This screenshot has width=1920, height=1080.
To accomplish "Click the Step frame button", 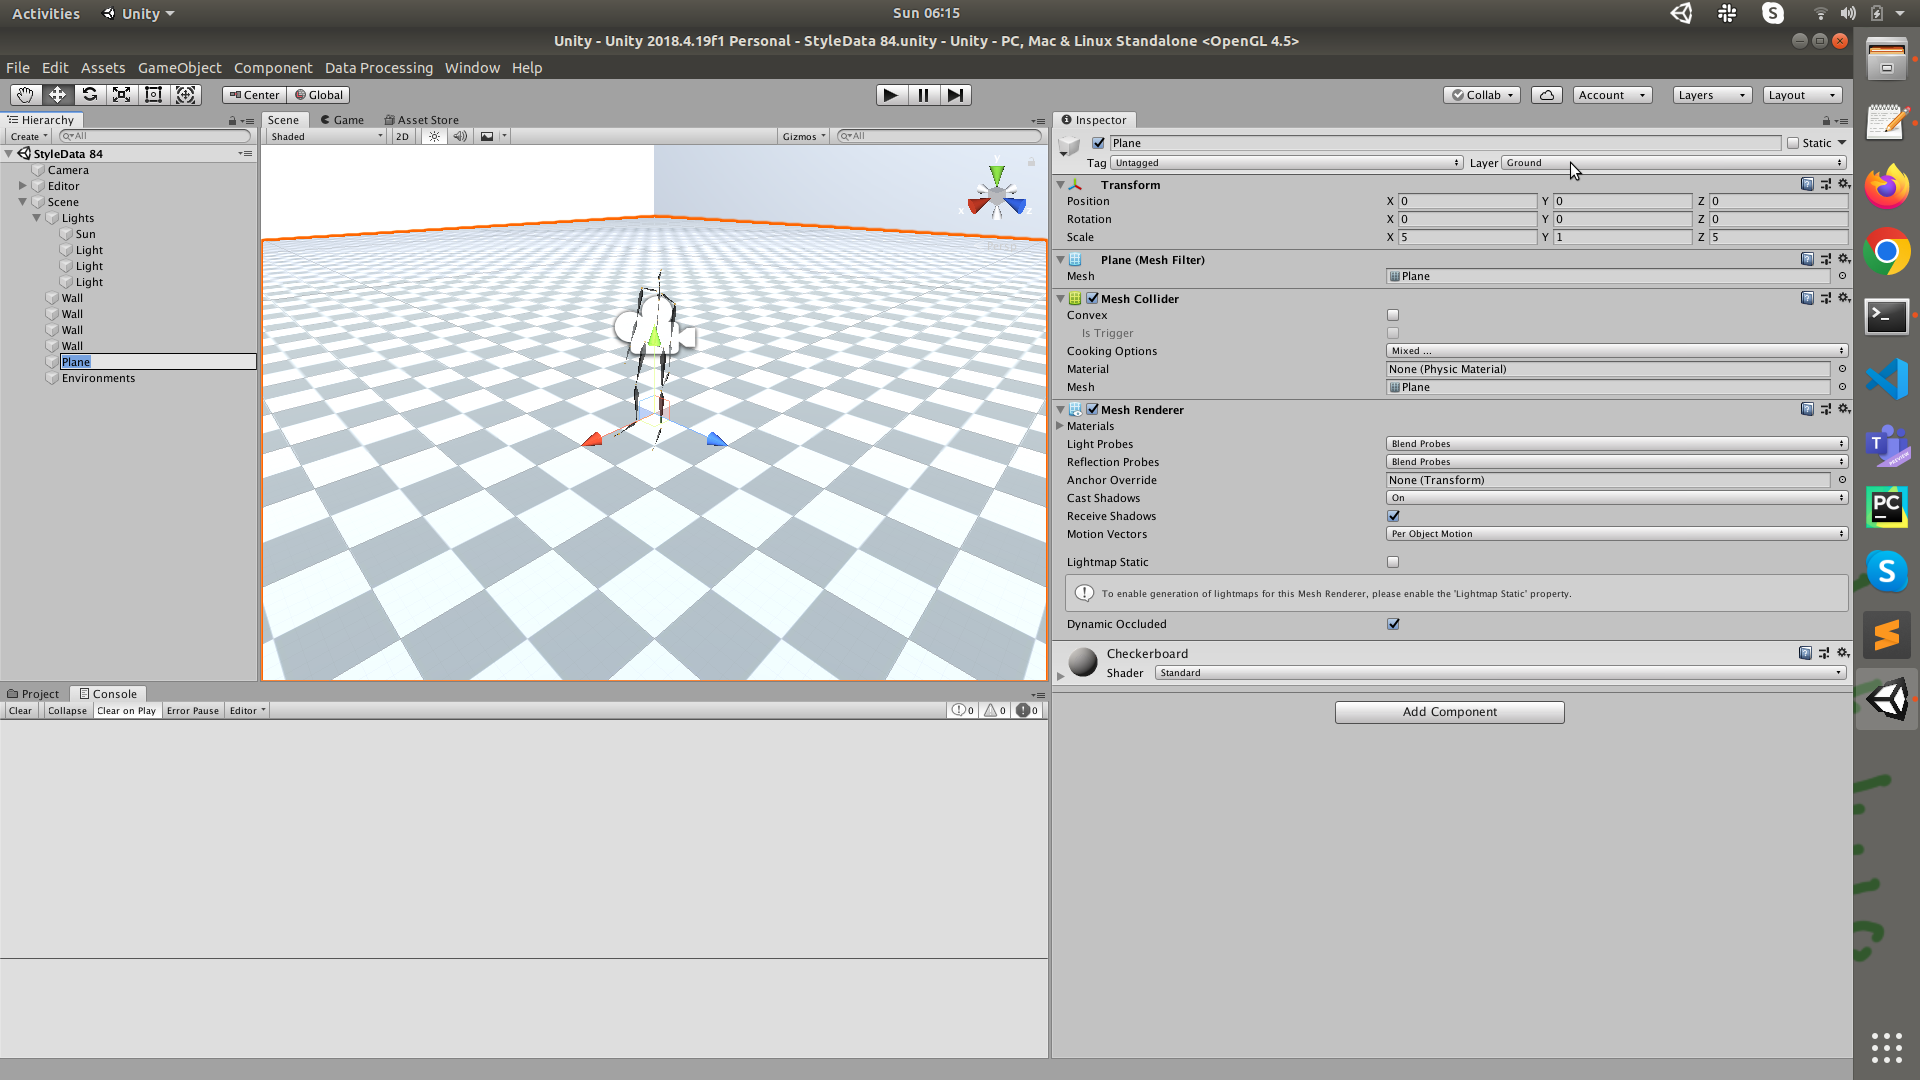I will click(x=955, y=95).
